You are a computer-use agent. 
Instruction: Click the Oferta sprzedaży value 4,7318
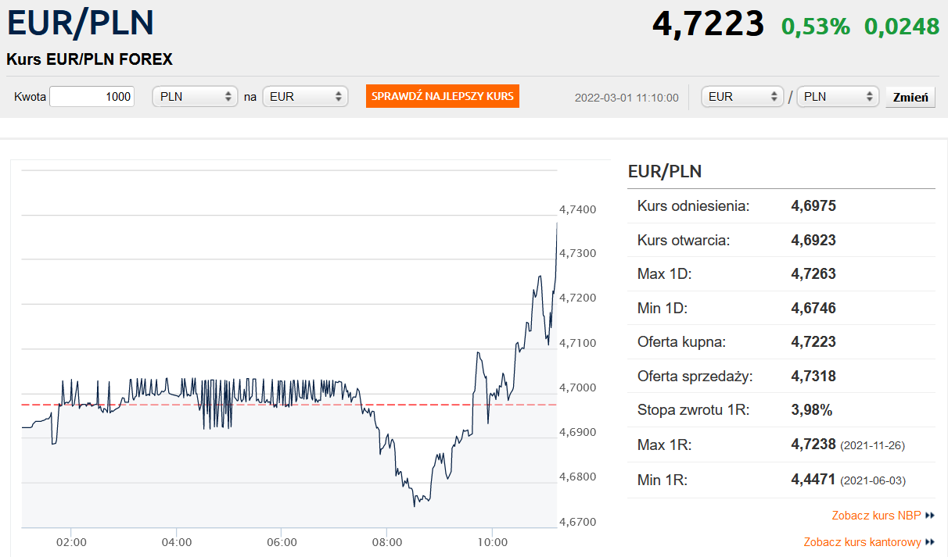813,376
